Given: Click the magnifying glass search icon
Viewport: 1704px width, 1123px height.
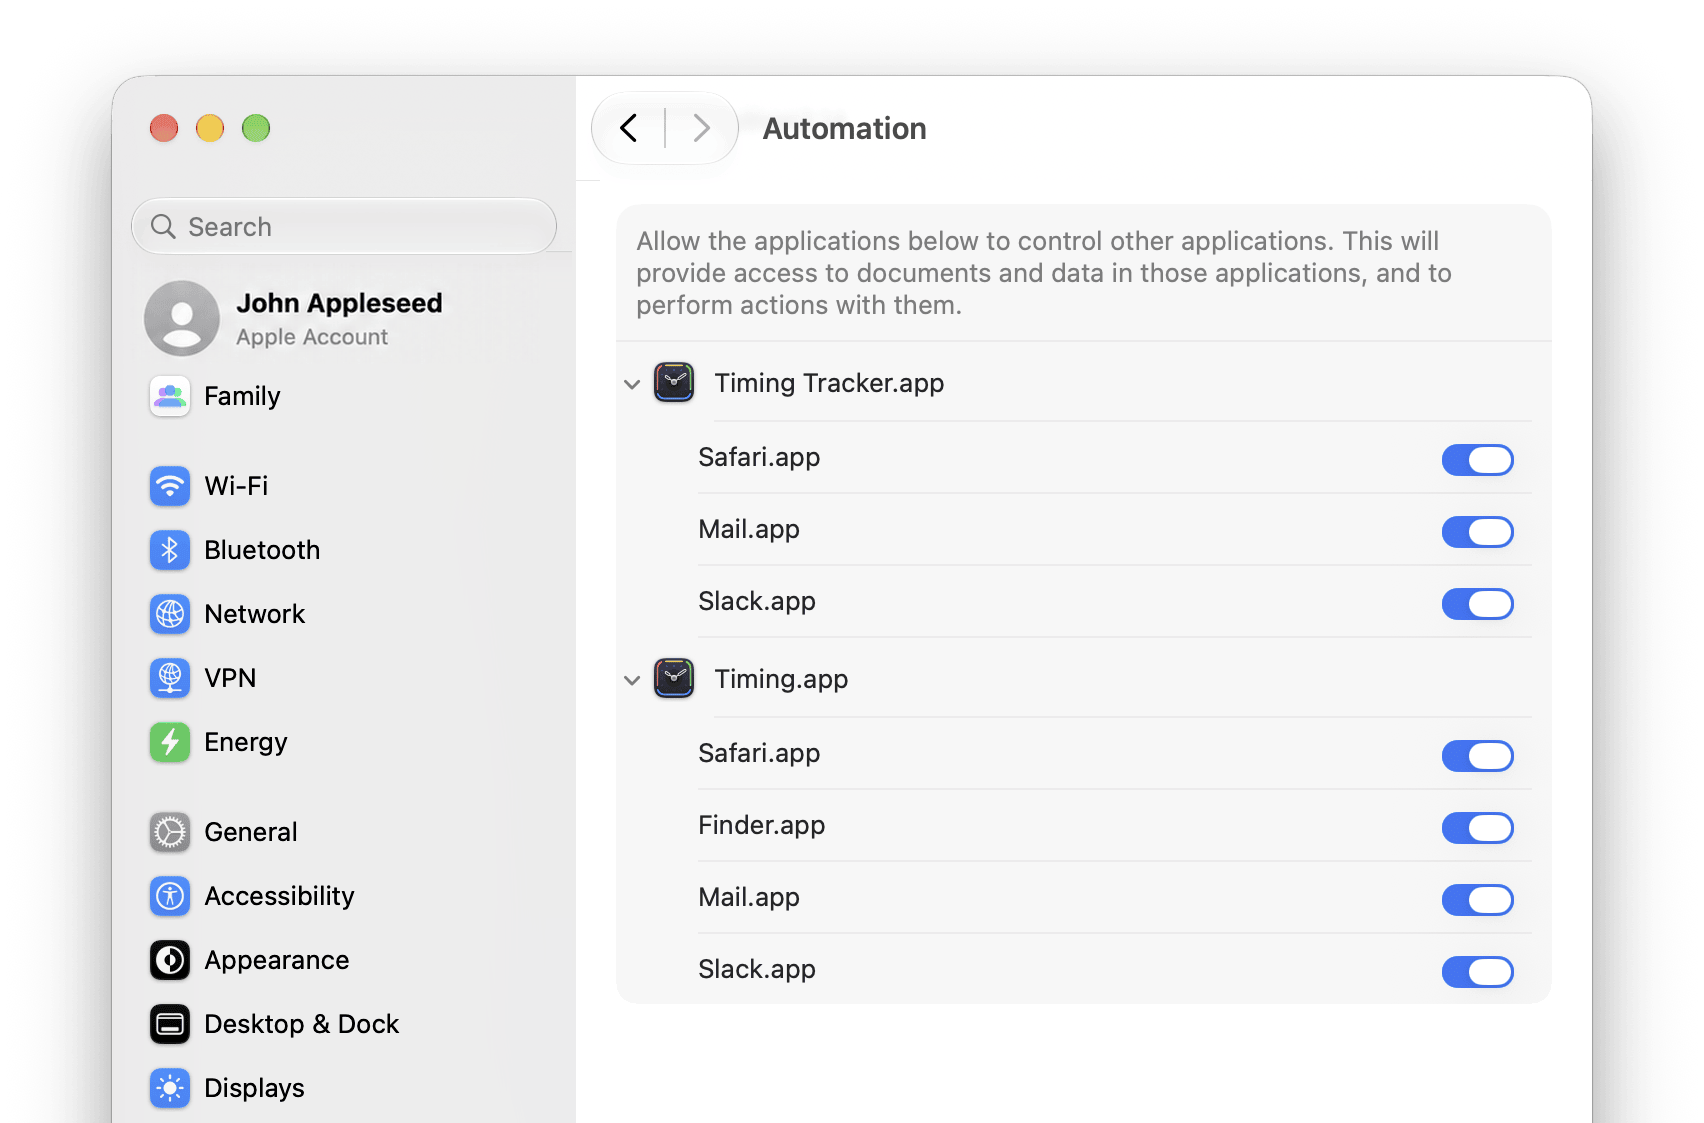Looking at the screenshot, I should click(163, 227).
